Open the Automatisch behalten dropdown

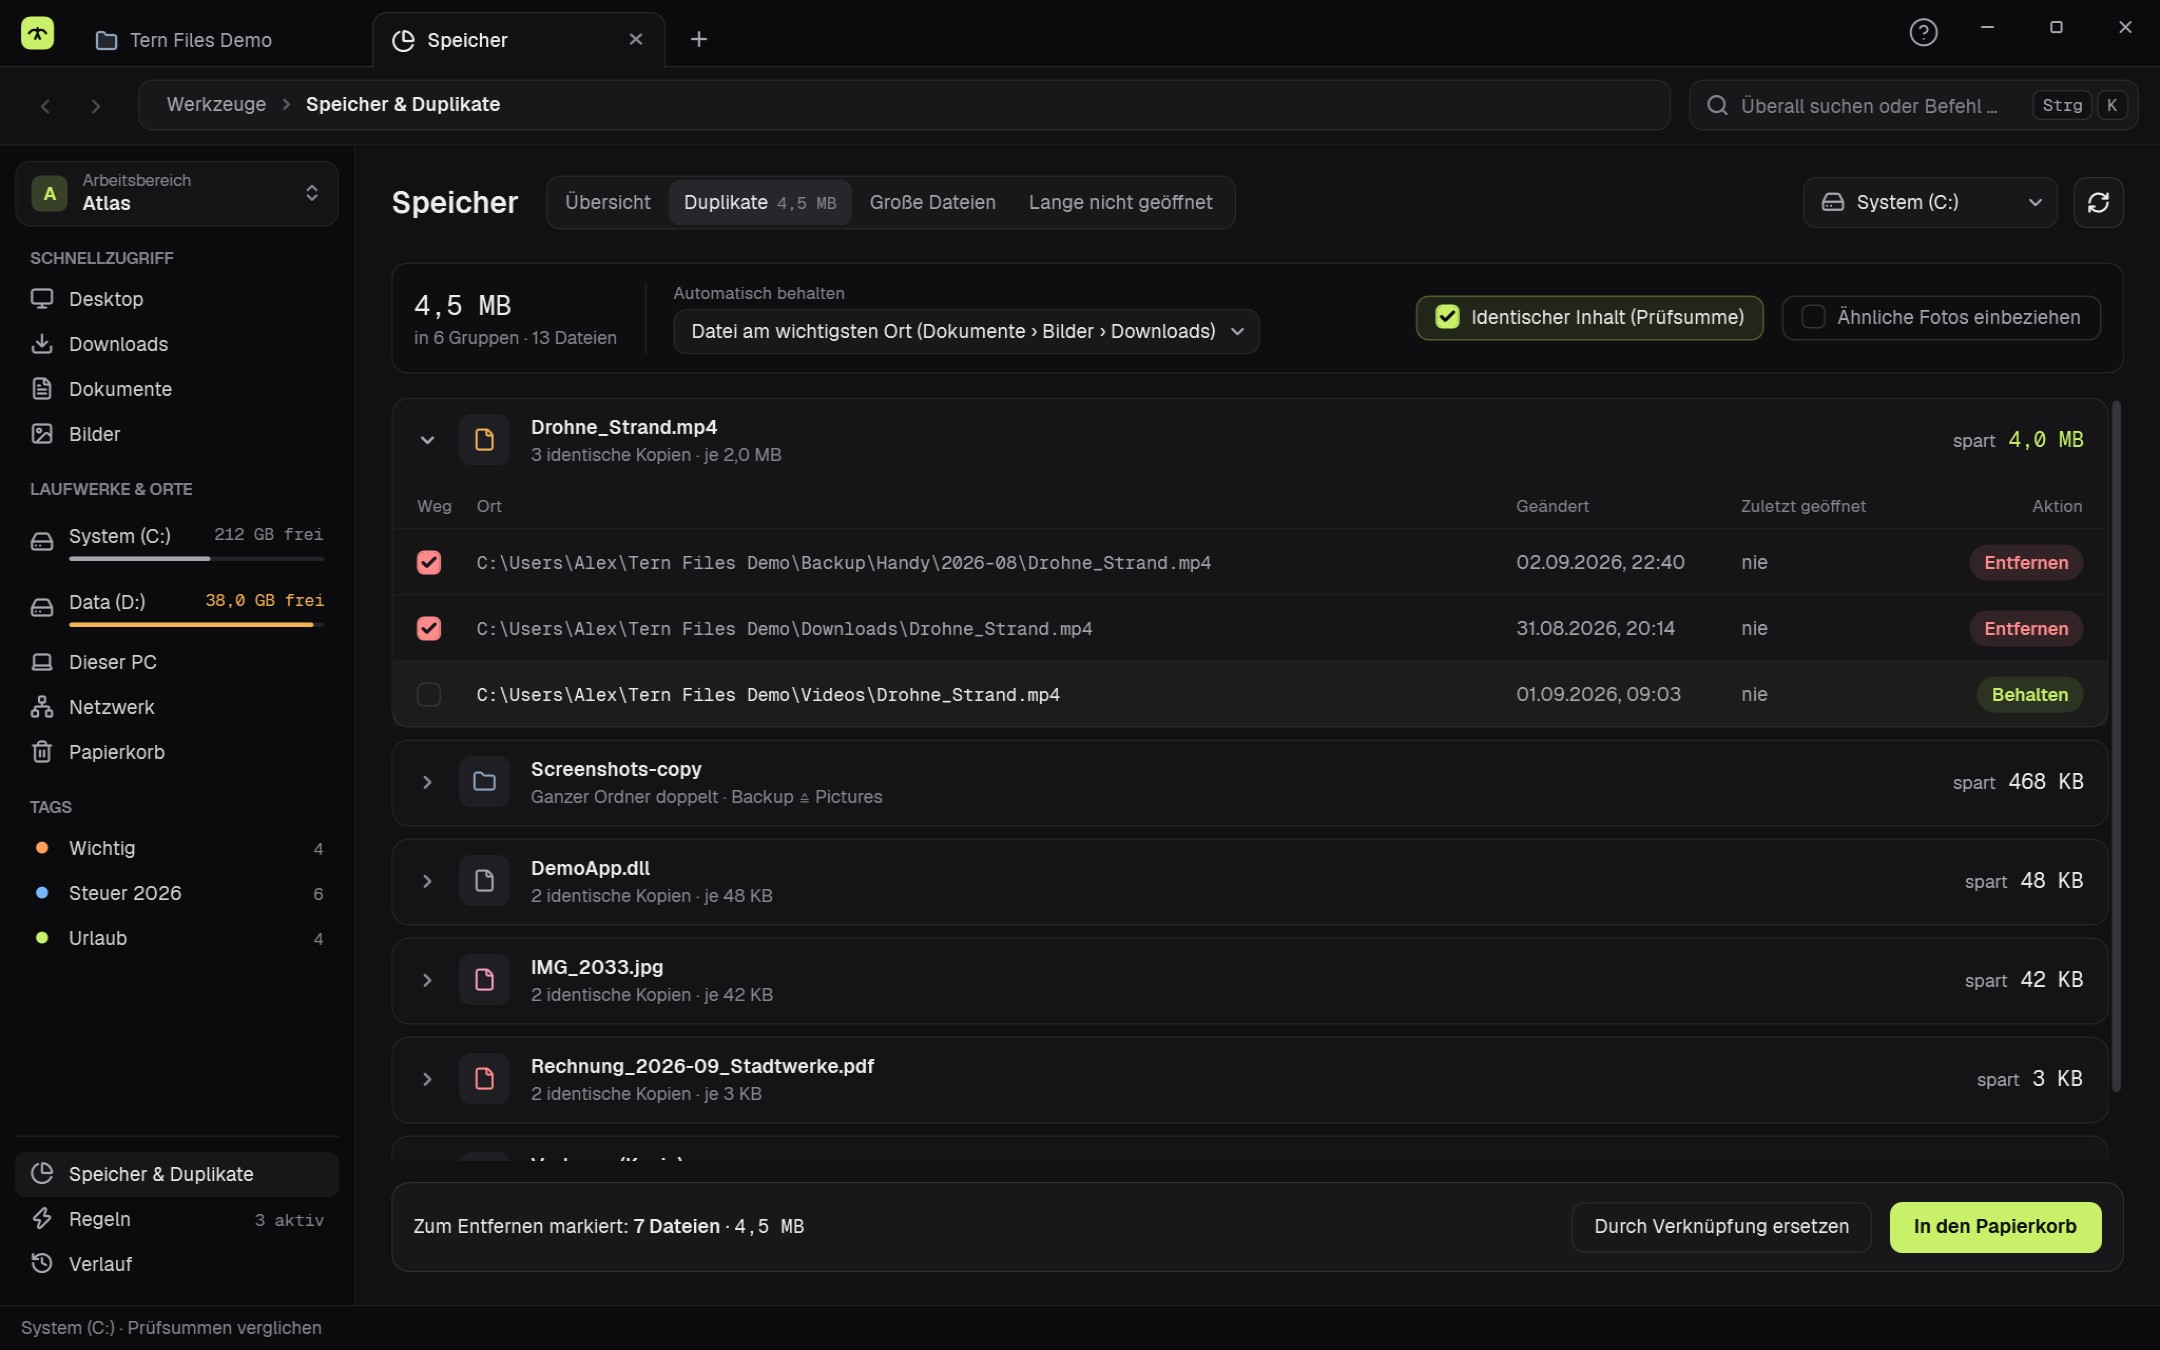(966, 331)
